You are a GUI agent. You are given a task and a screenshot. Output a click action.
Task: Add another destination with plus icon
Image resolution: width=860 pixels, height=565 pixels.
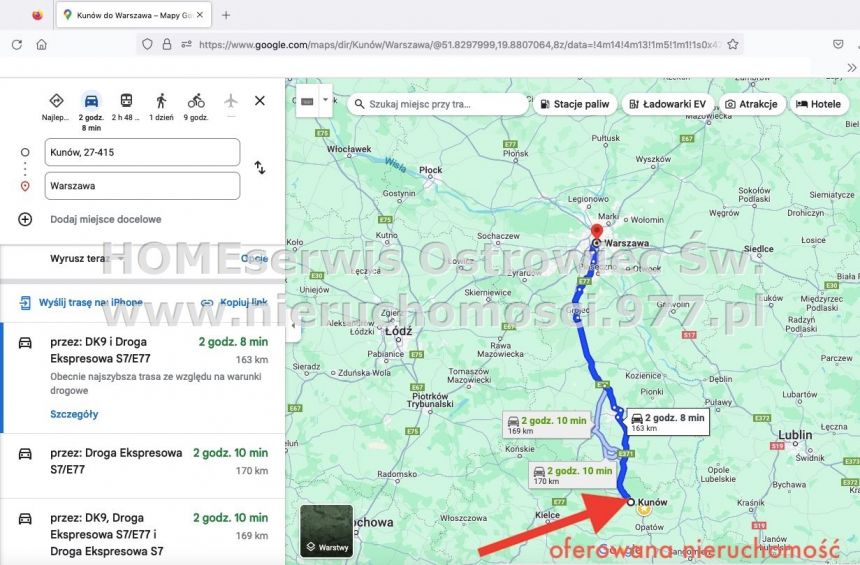(x=25, y=219)
